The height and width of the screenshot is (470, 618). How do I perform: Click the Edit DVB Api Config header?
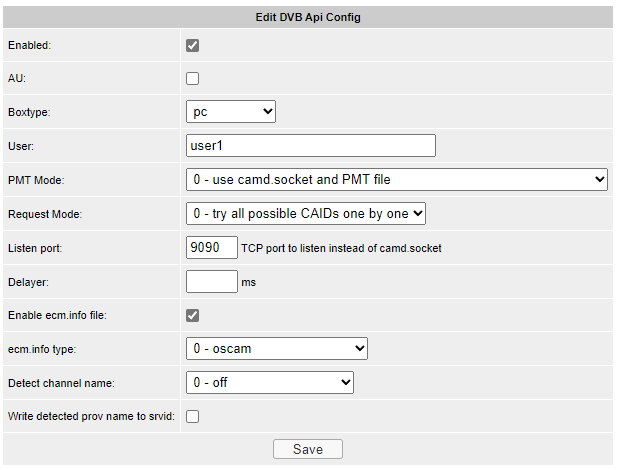pos(308,17)
